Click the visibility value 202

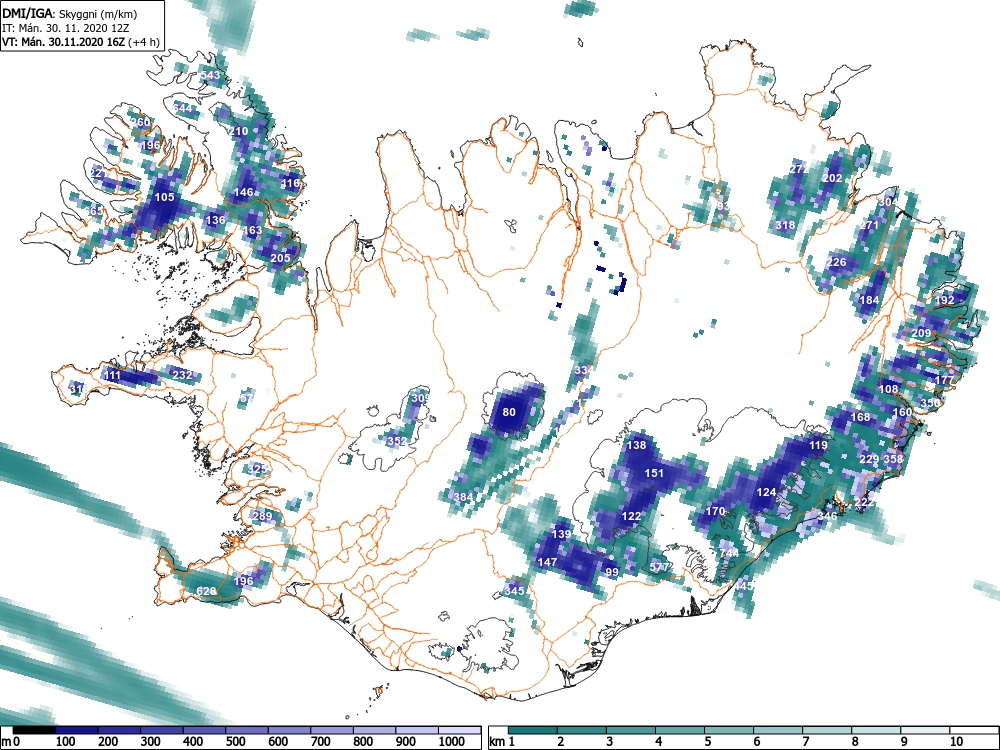832,179
